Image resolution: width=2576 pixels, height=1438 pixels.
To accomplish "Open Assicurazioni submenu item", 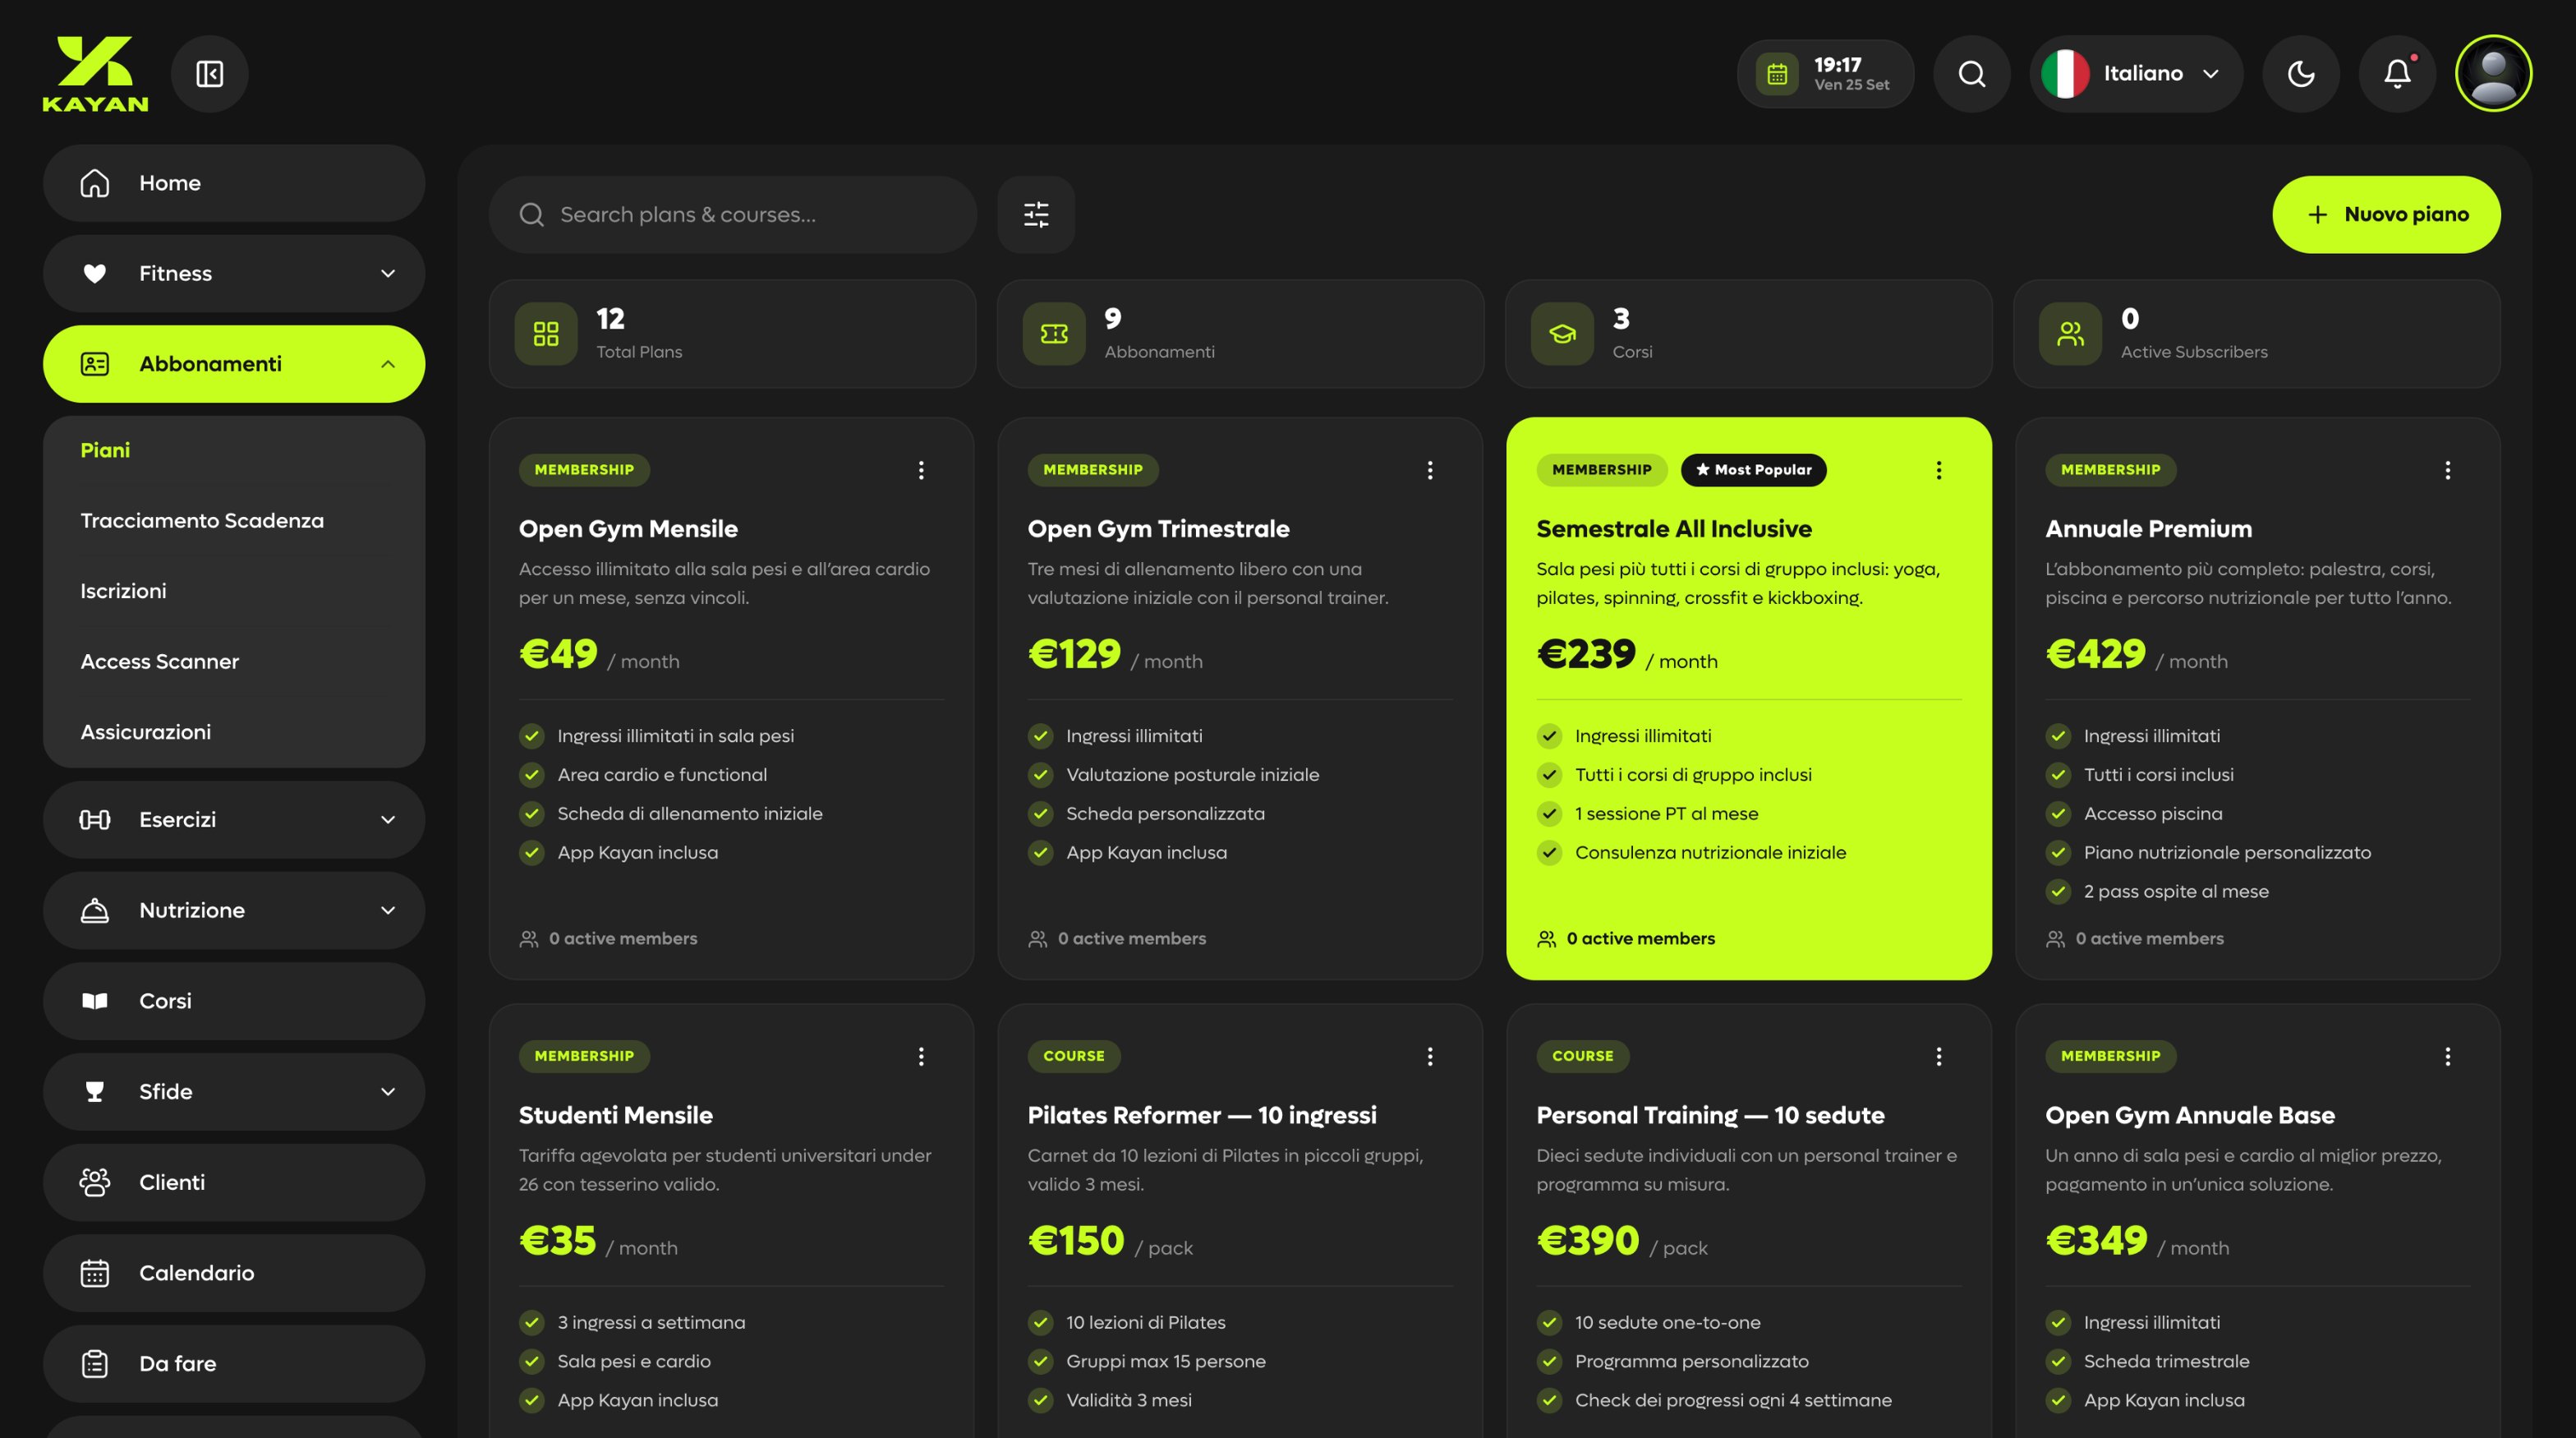I will point(146,732).
